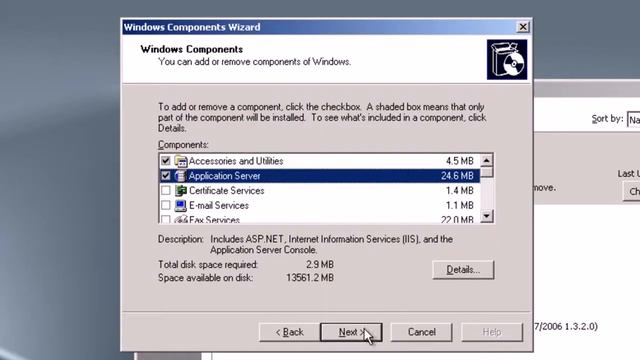Enable the E-mail Services checkbox
The height and width of the screenshot is (360, 640).
165,205
